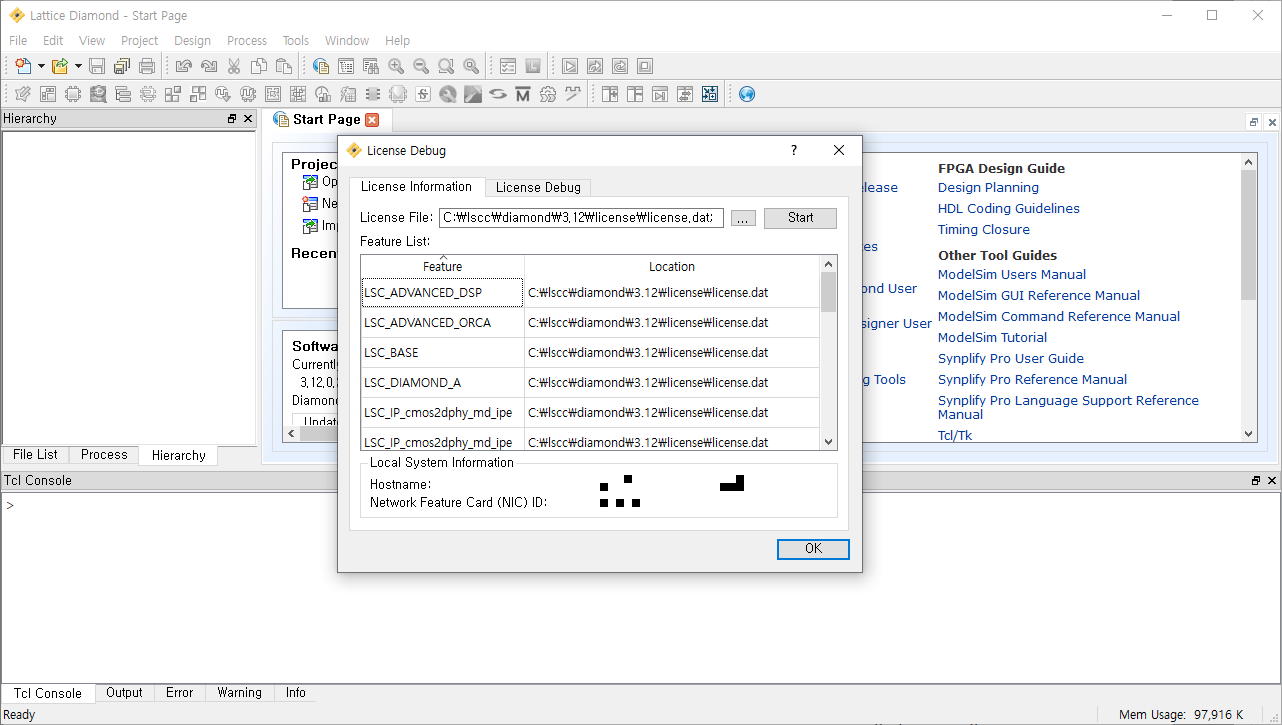Click the Save floppy disk icon
The width and height of the screenshot is (1282, 725).
97,66
